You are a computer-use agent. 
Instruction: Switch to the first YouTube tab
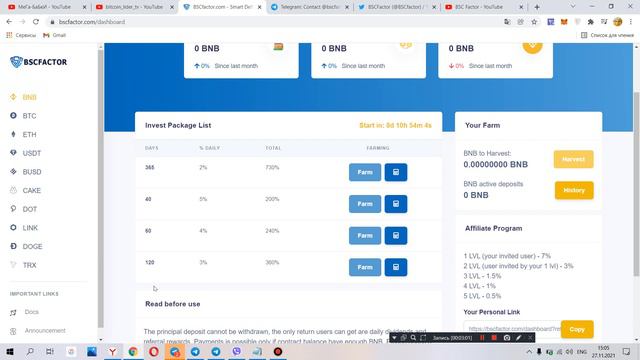tap(47, 7)
